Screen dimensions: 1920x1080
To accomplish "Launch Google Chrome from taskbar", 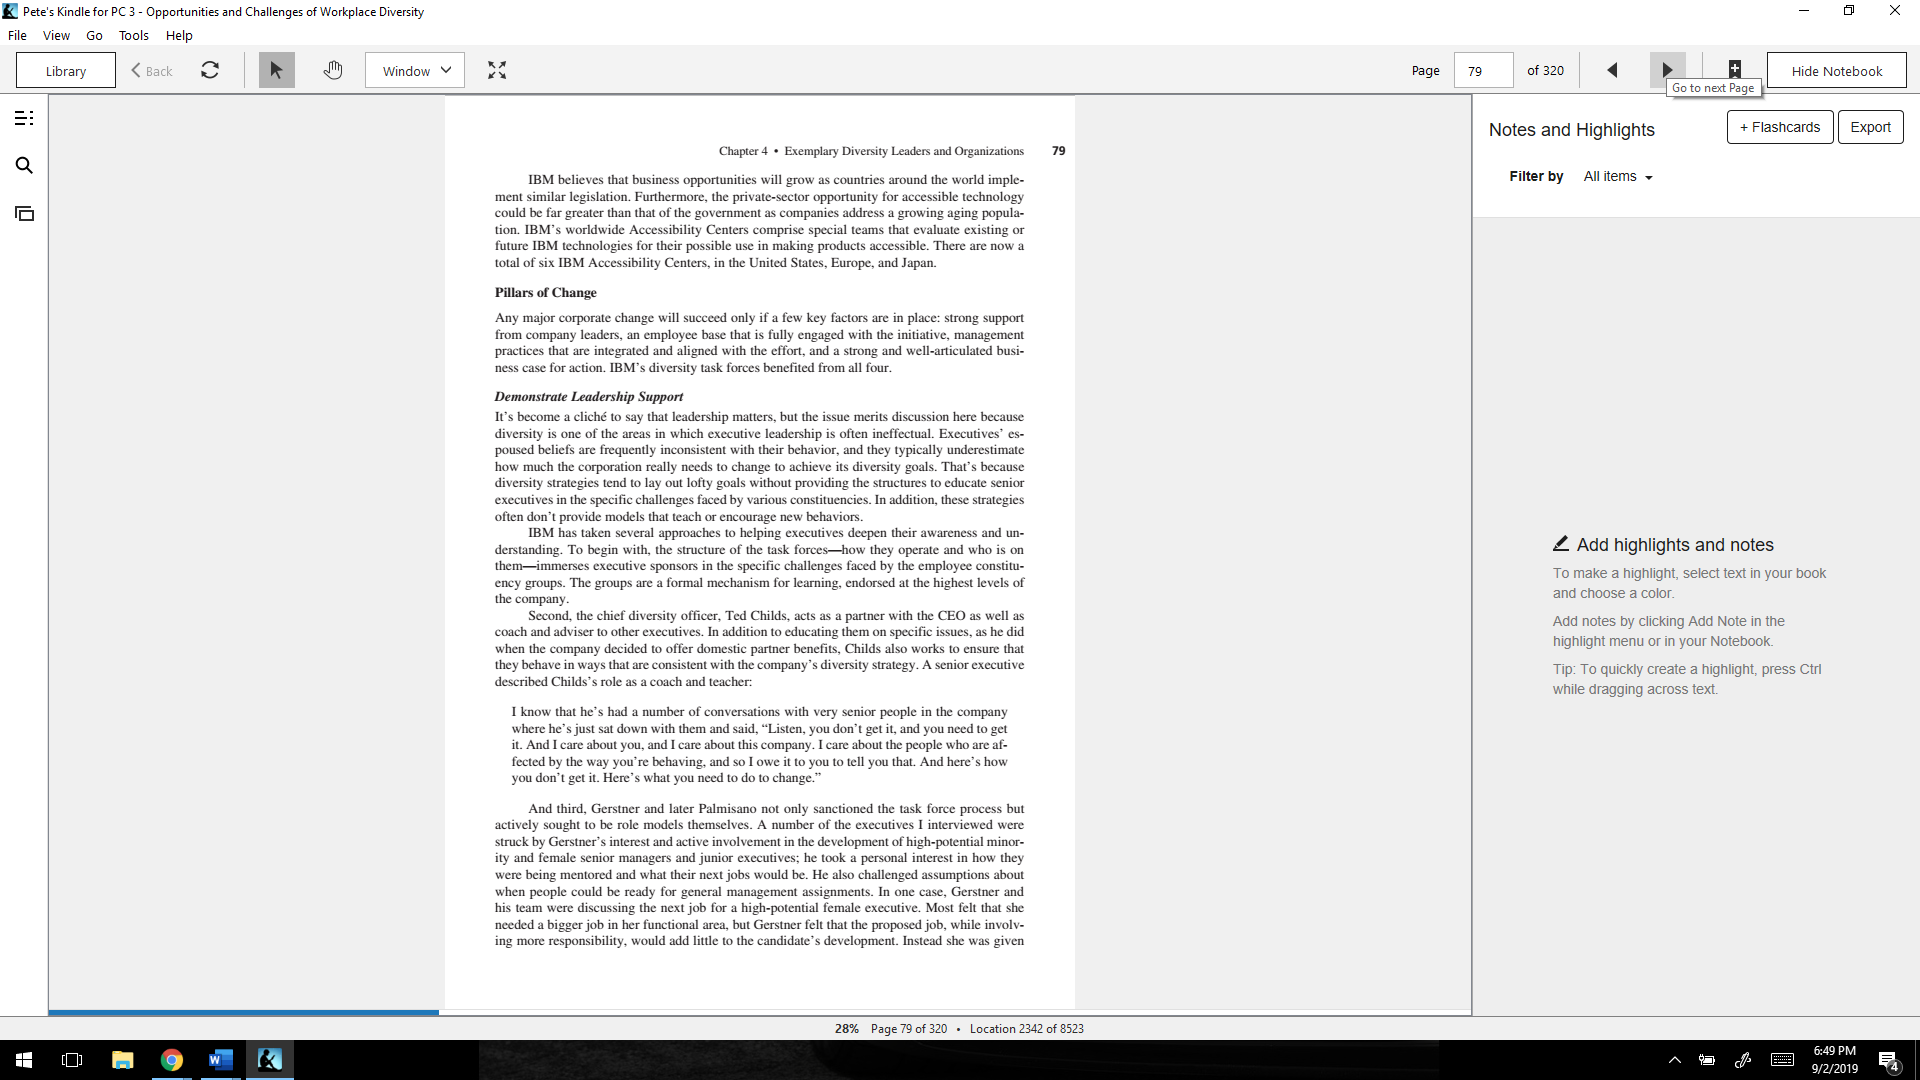I will coord(172,1060).
